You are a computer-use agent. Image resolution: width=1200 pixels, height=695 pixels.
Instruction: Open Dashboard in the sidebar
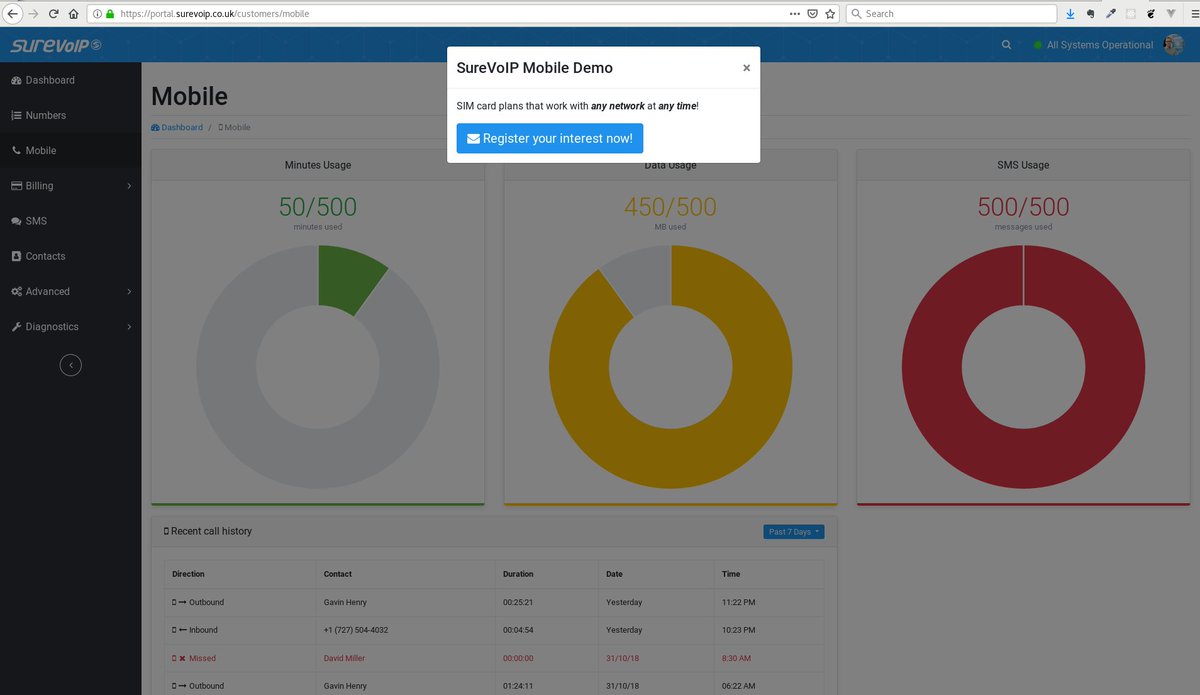pos(70,80)
